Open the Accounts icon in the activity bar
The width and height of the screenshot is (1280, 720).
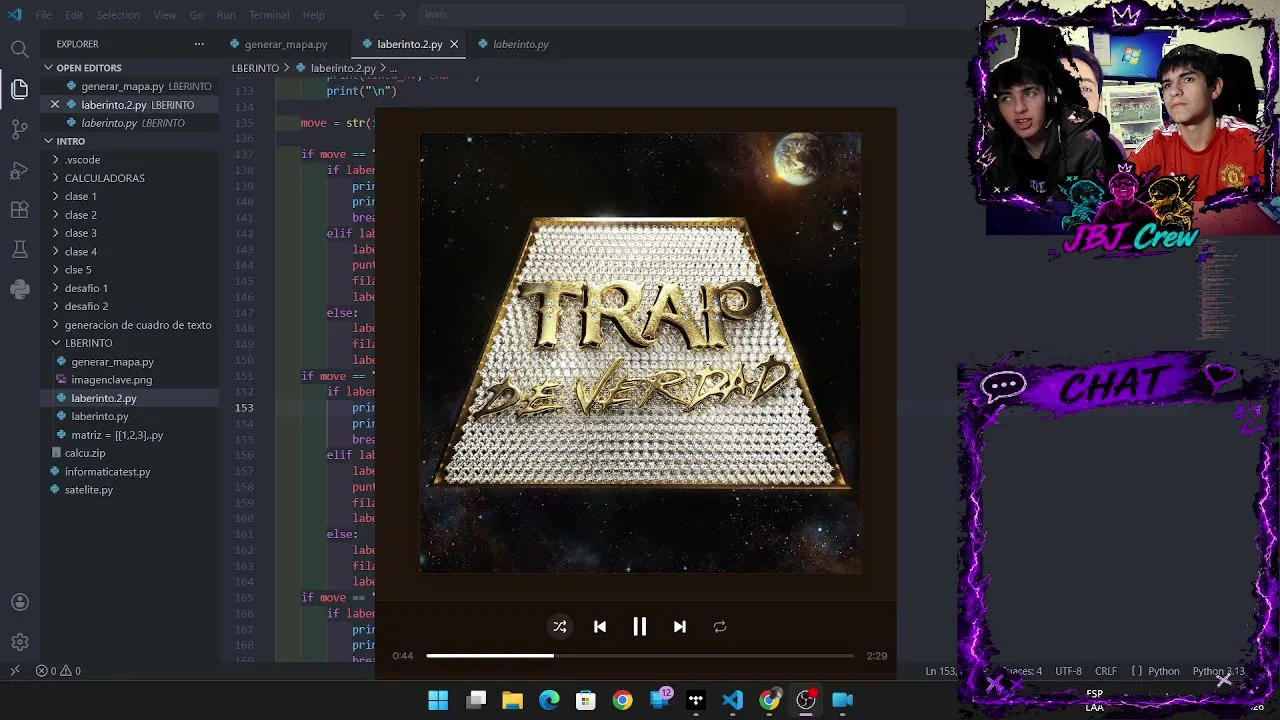coord(19,602)
